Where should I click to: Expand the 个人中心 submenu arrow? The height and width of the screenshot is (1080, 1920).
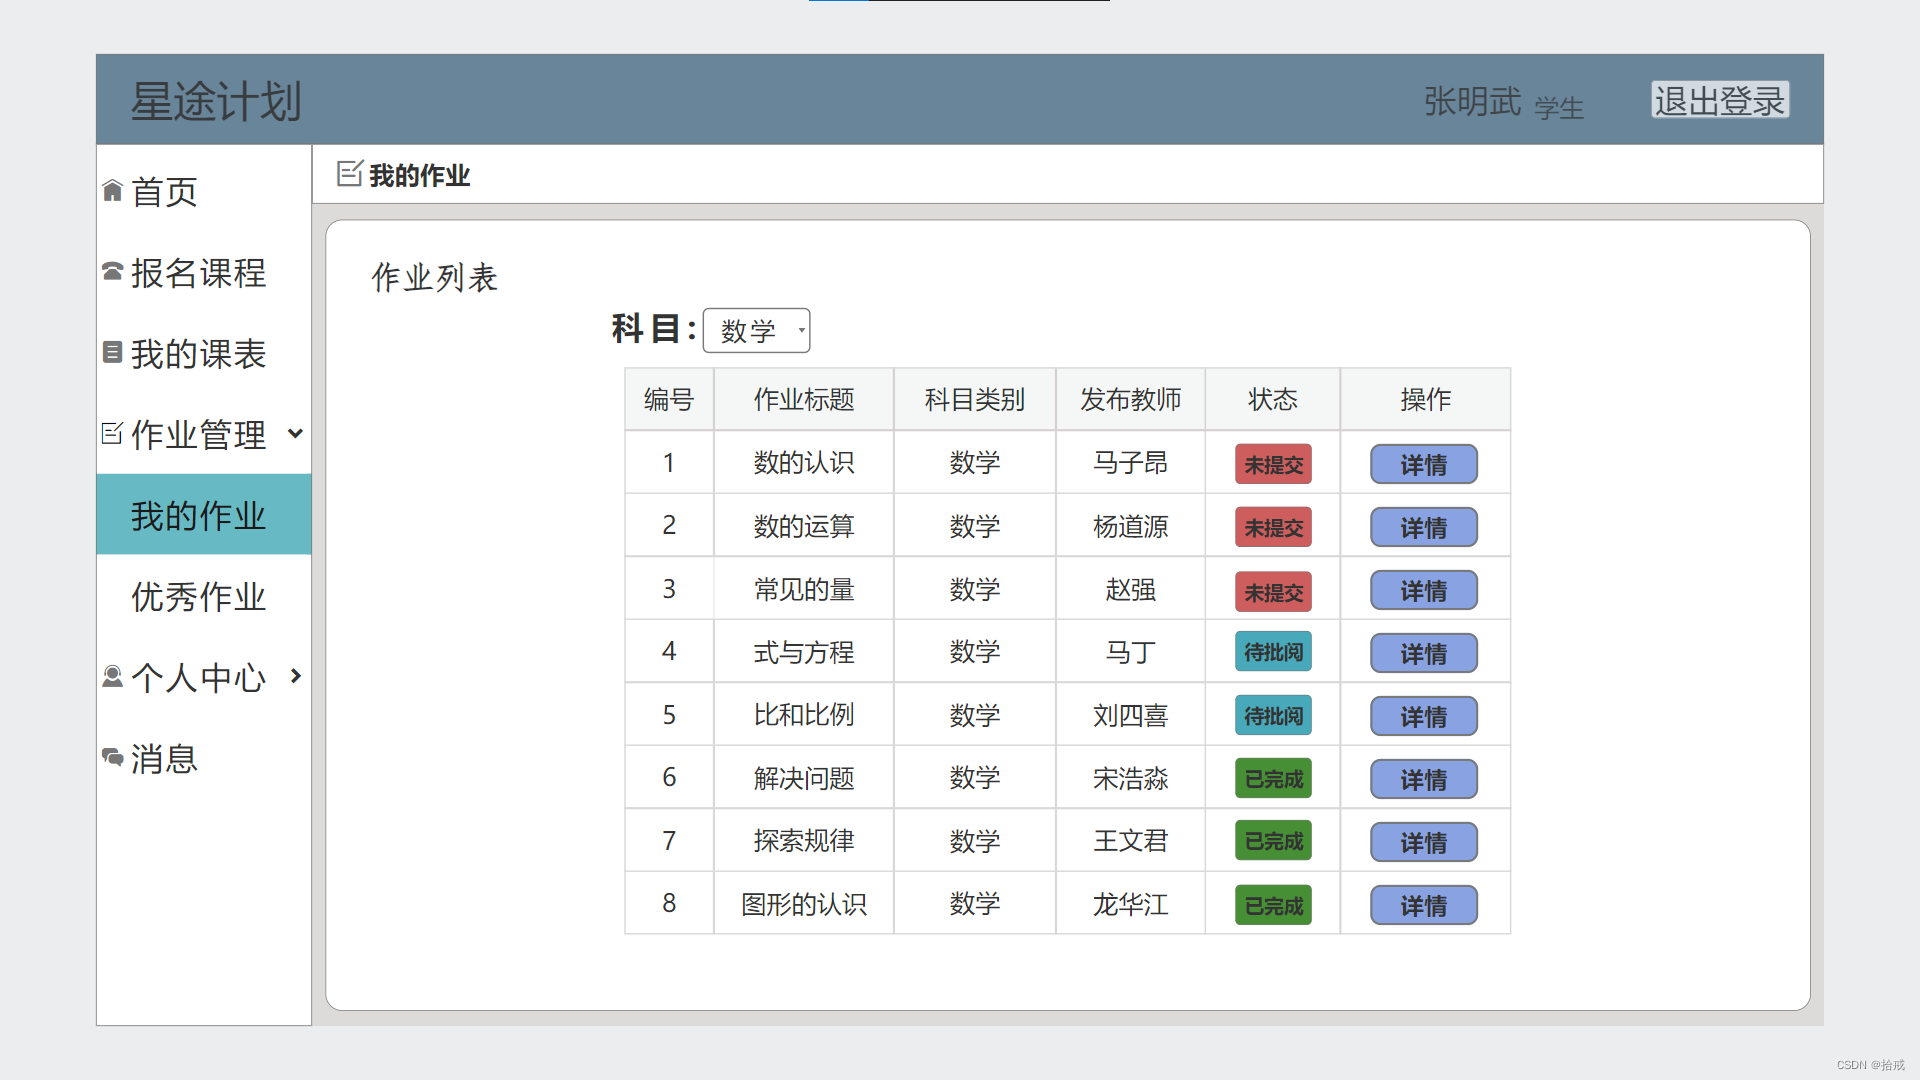(295, 676)
